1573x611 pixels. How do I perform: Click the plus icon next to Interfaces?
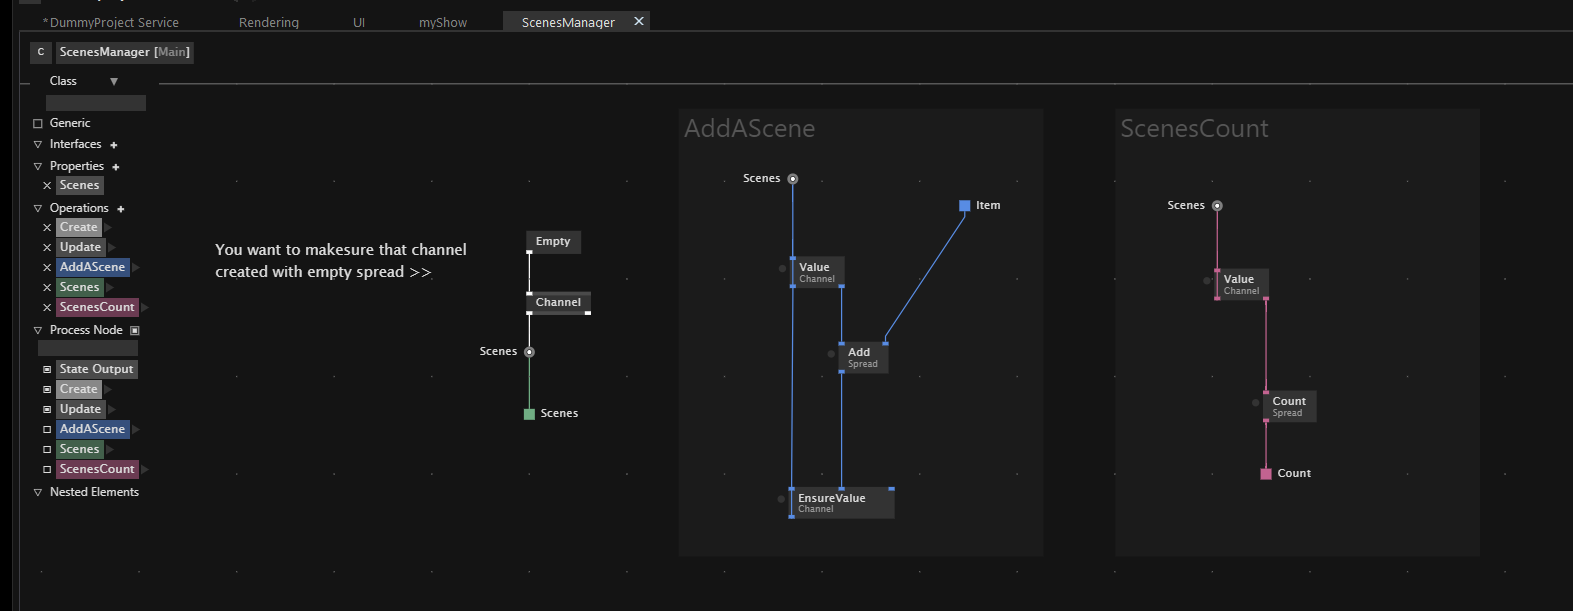point(114,145)
